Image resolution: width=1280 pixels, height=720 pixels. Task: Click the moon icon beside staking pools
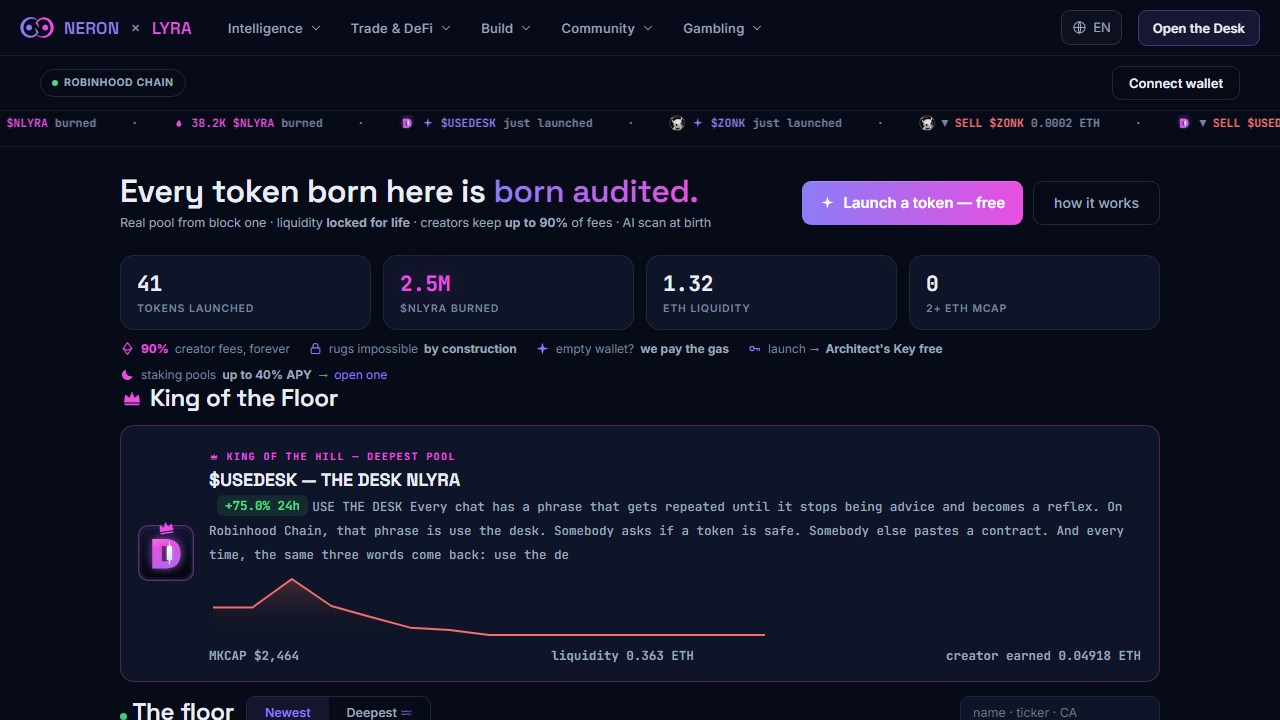[x=127, y=375]
